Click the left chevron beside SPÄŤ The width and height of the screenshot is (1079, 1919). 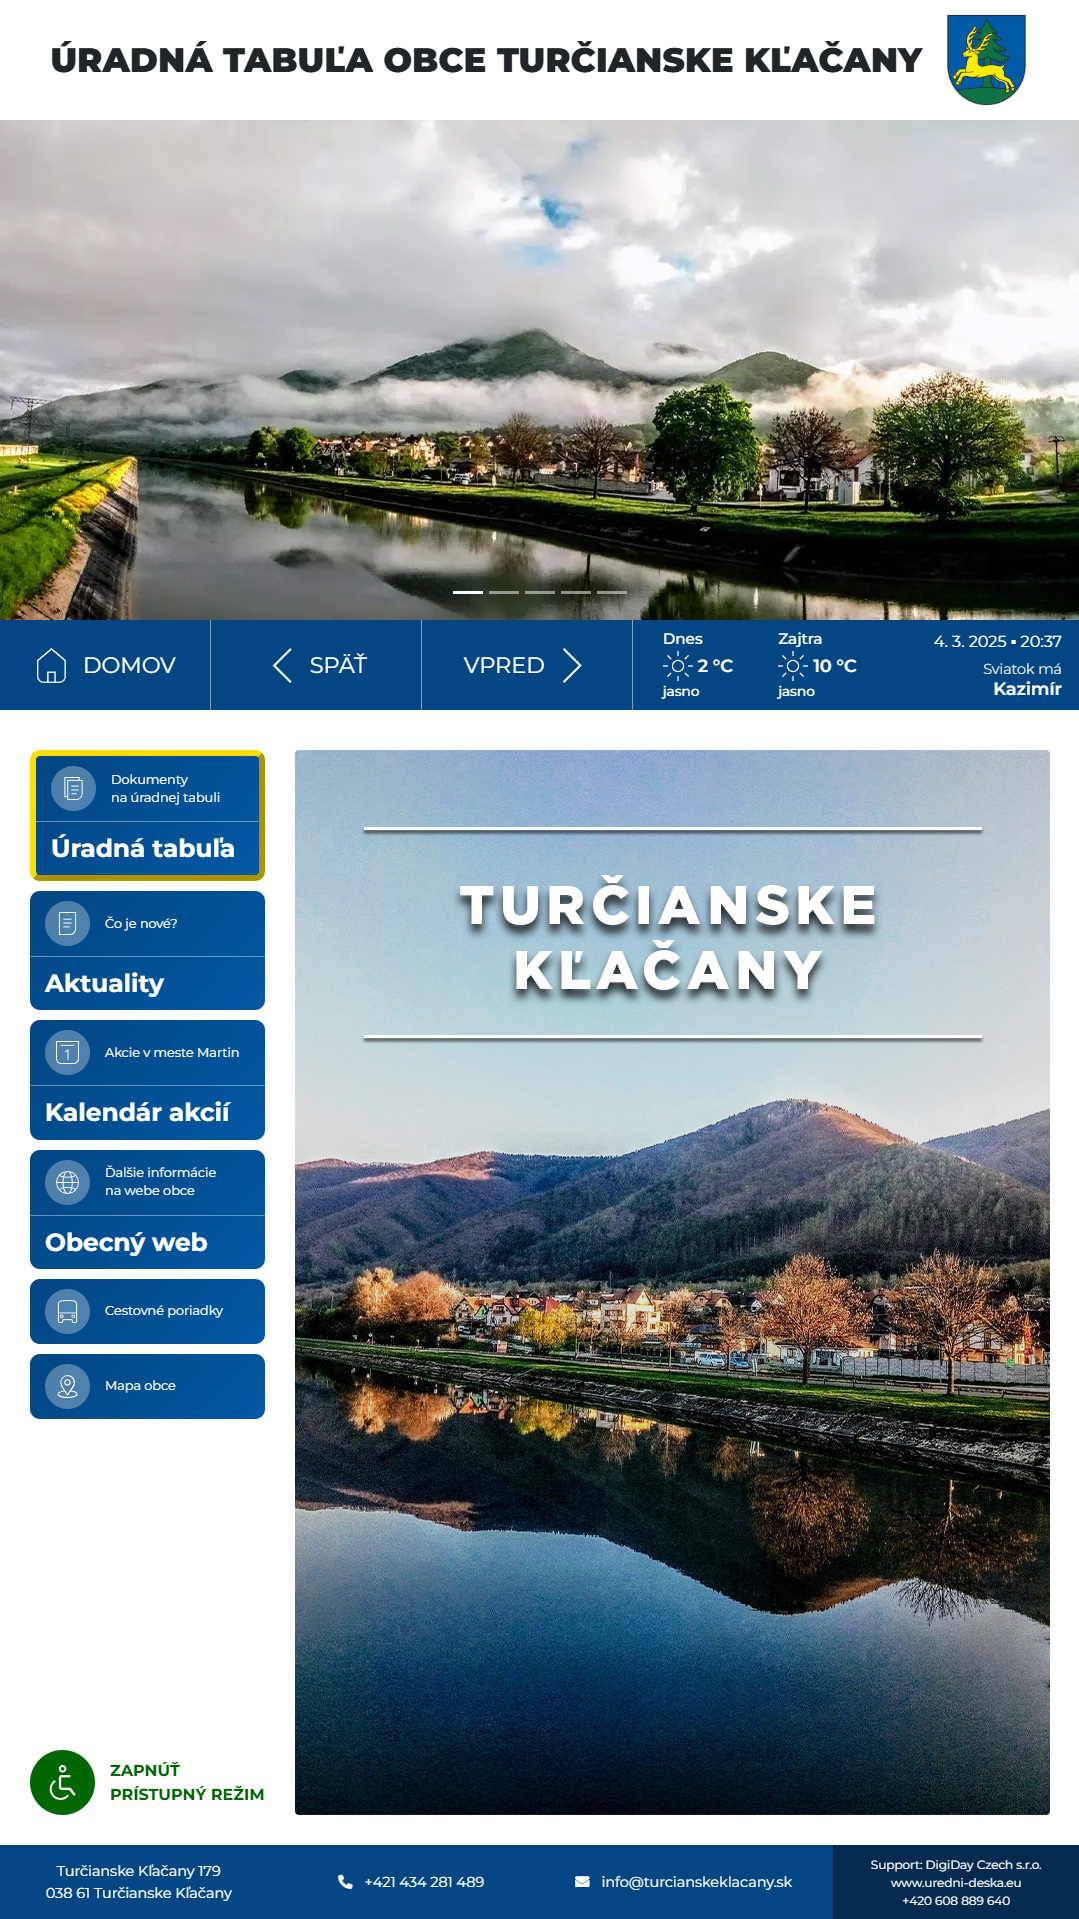(x=282, y=665)
